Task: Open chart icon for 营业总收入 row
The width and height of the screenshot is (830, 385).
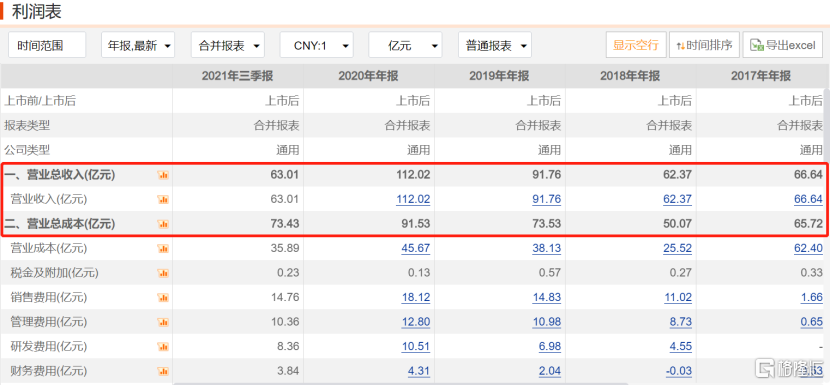Action: pyautogui.click(x=163, y=175)
